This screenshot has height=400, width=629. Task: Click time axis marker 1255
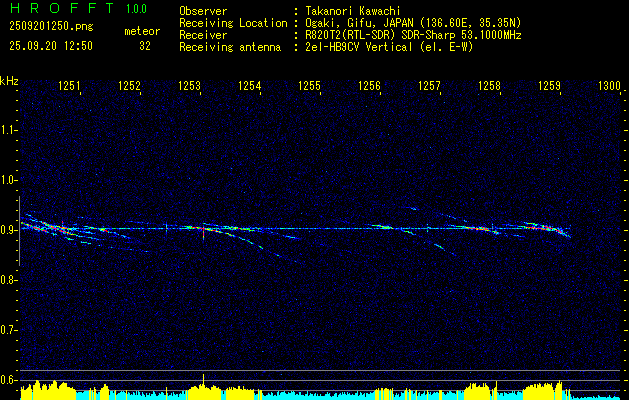click(x=310, y=86)
